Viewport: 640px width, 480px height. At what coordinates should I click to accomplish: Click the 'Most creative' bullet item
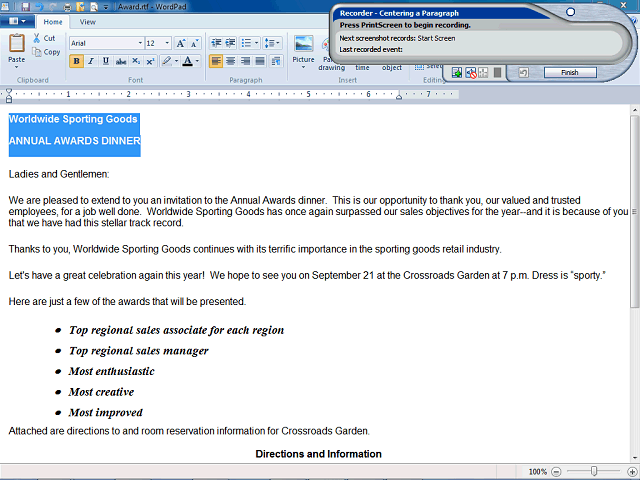[101, 392]
